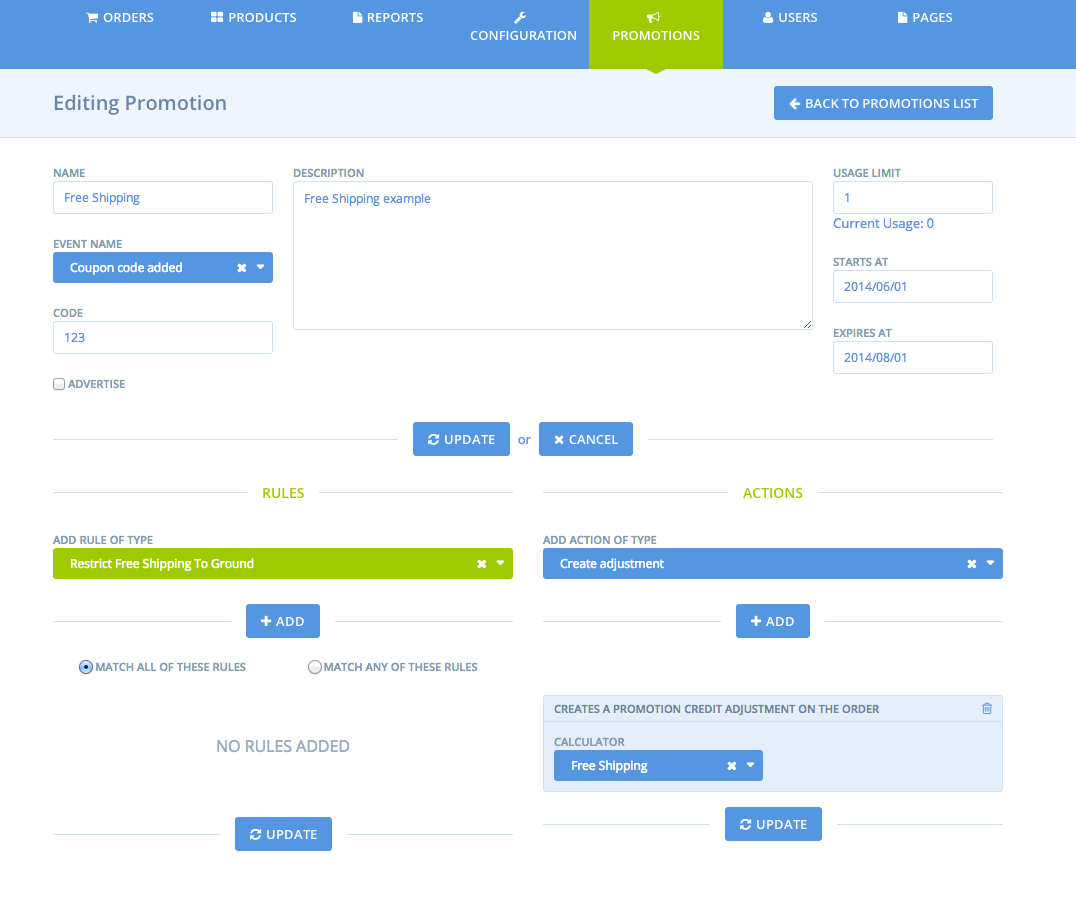The height and width of the screenshot is (910, 1076).
Task: Open the Calculator dropdown arrow
Action: [x=750, y=765]
